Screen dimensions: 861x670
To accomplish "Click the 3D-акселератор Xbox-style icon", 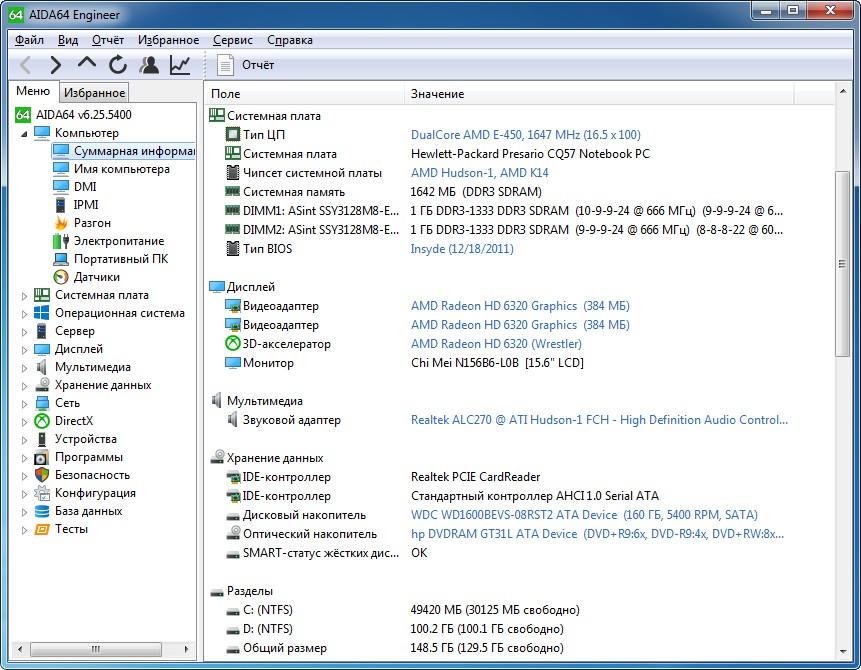I will (x=233, y=343).
